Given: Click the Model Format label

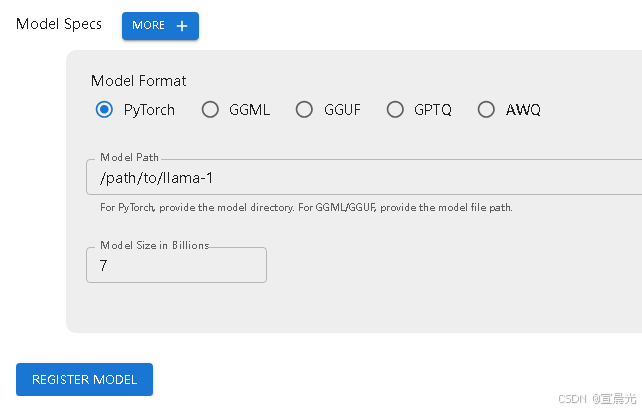Looking at the screenshot, I should coord(138,81).
